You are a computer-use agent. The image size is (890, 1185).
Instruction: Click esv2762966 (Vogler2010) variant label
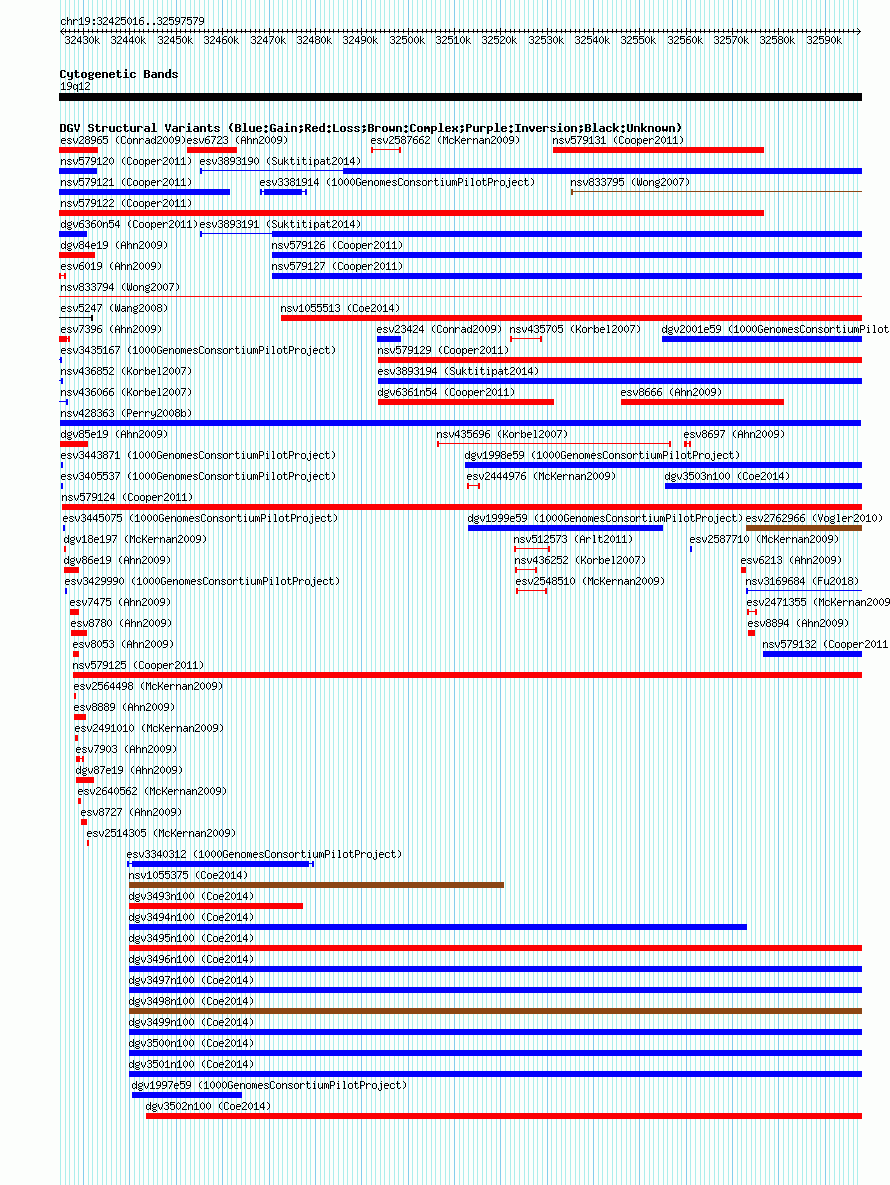(x=814, y=518)
